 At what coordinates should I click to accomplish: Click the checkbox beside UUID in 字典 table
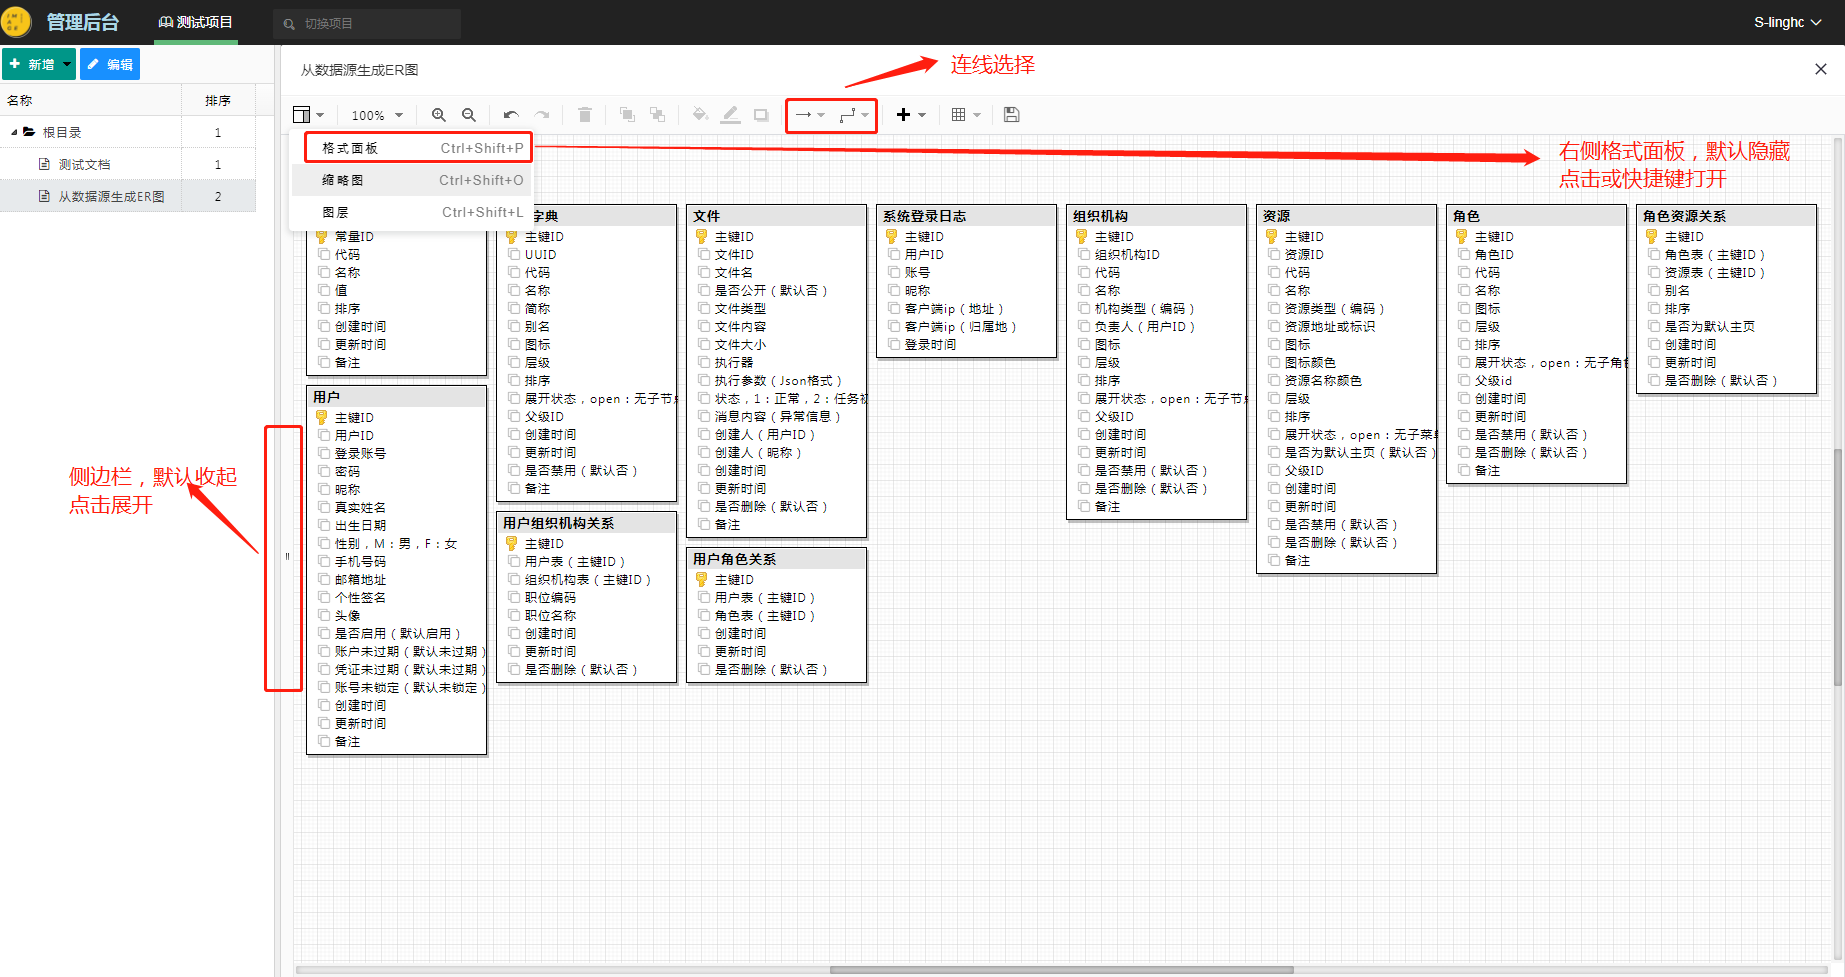(514, 255)
